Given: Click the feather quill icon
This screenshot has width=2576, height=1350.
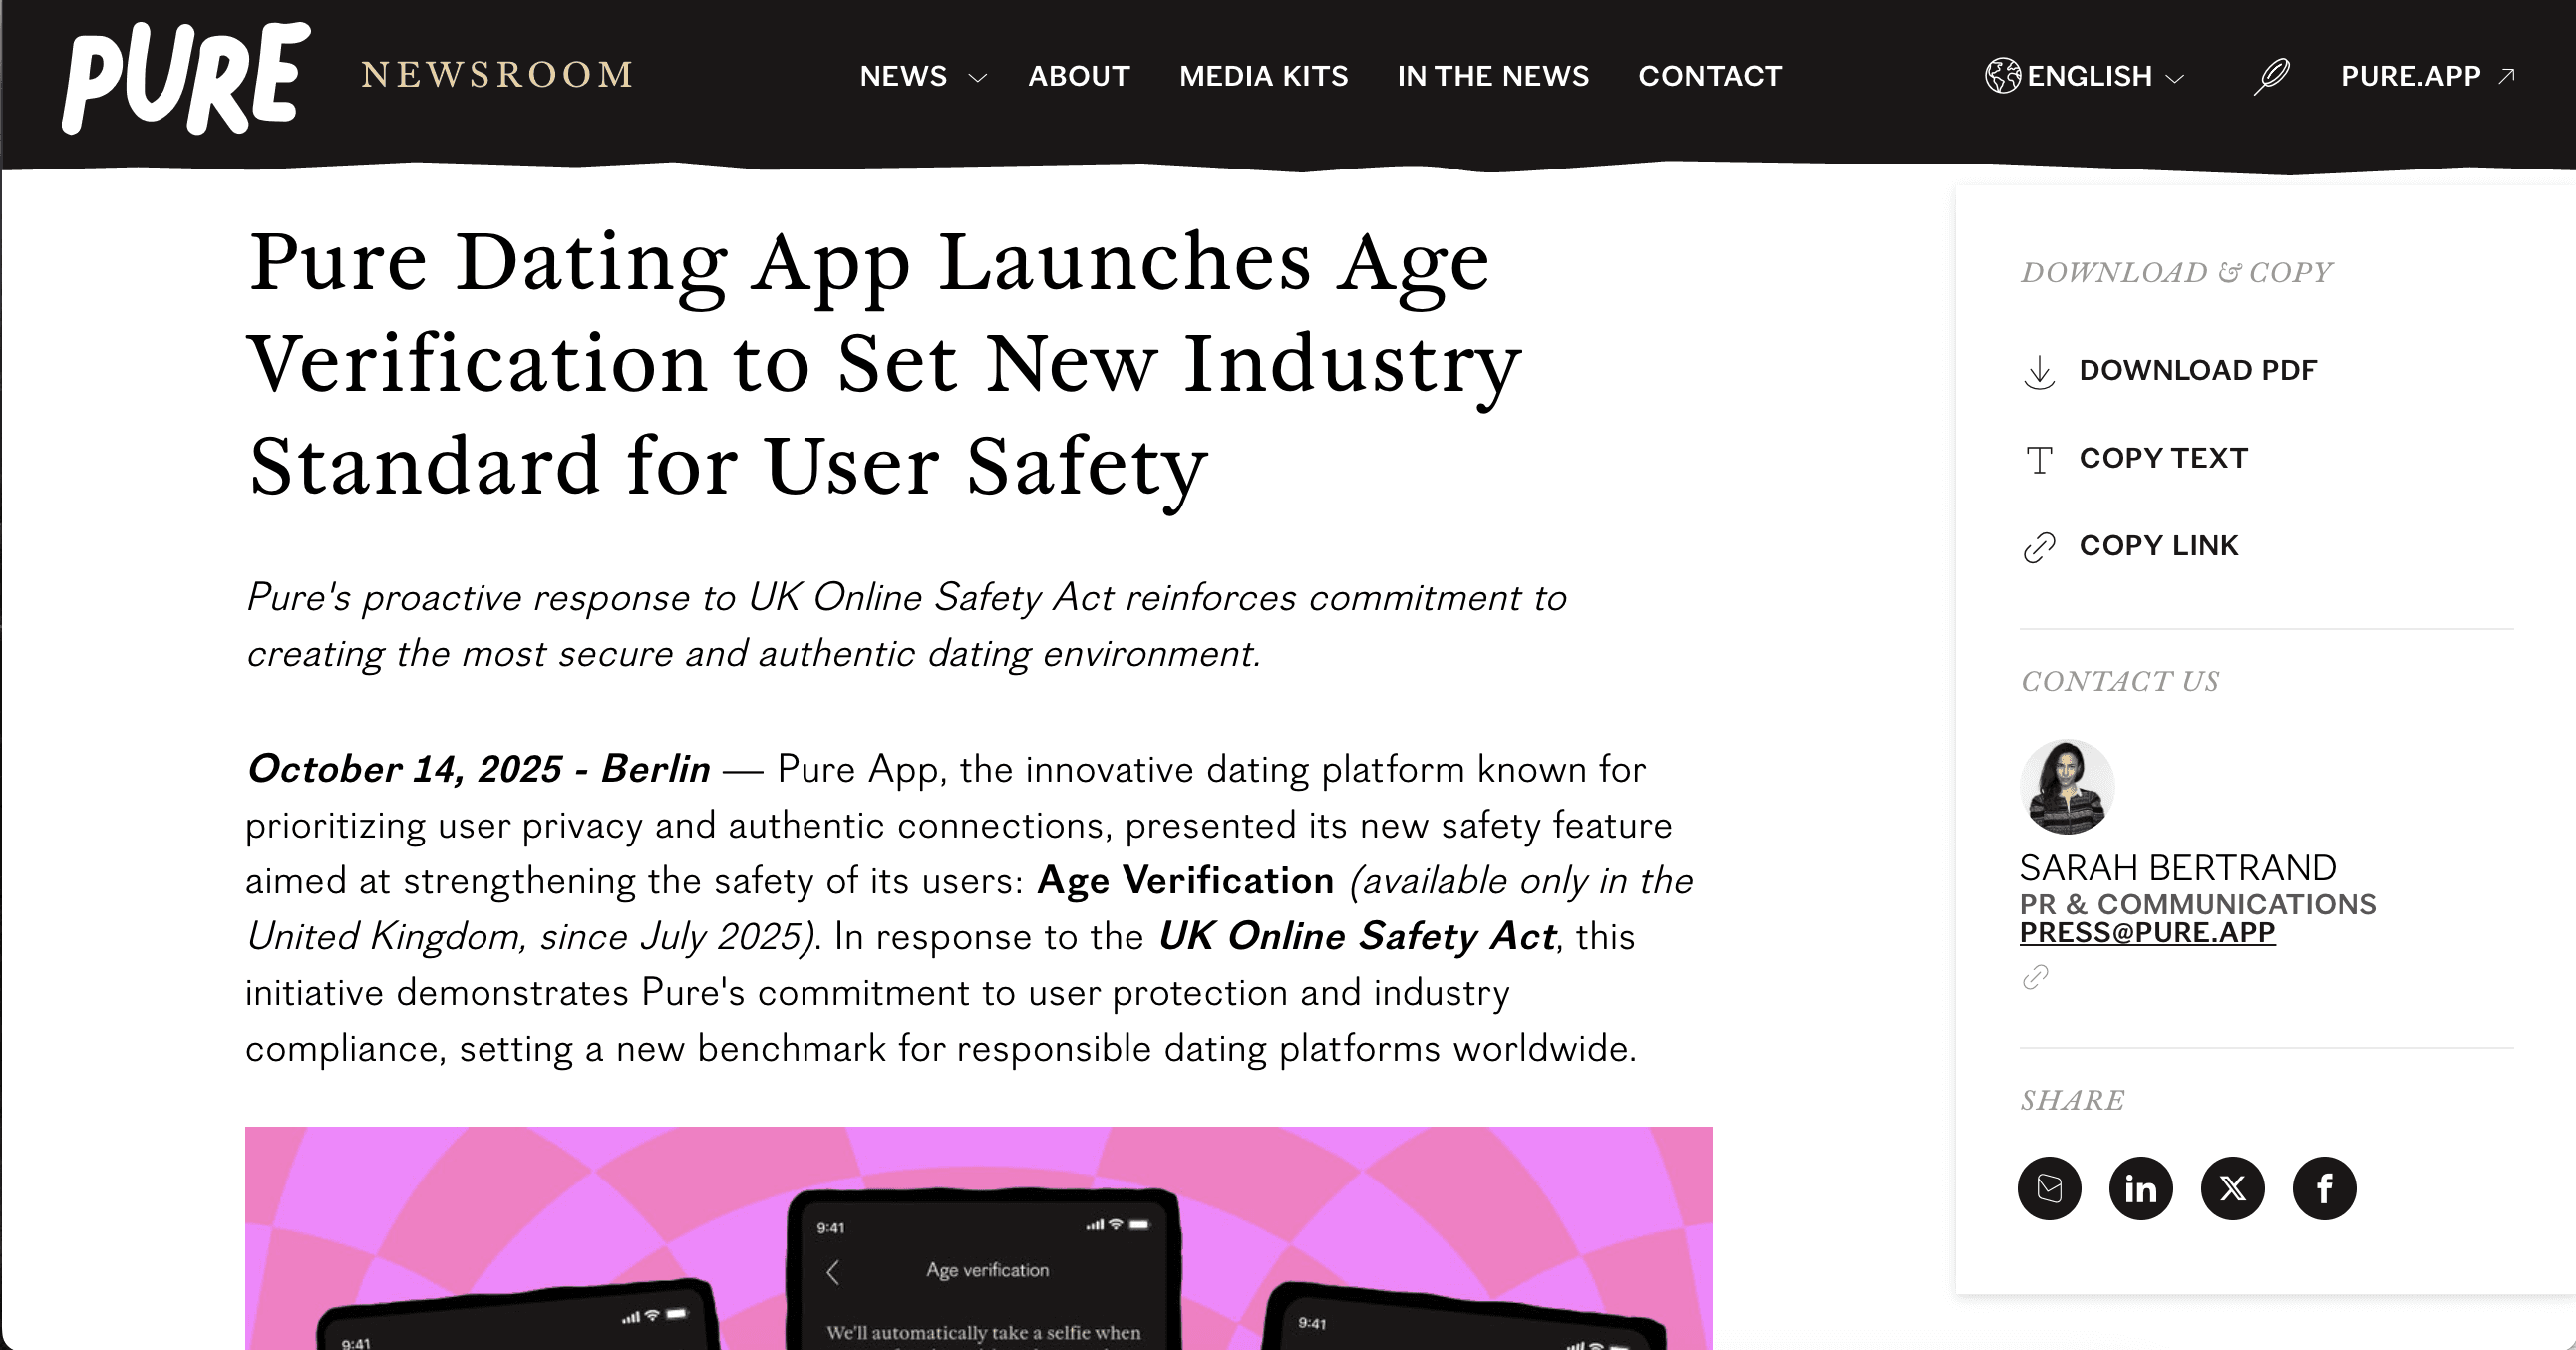Looking at the screenshot, I should click(x=2271, y=76).
